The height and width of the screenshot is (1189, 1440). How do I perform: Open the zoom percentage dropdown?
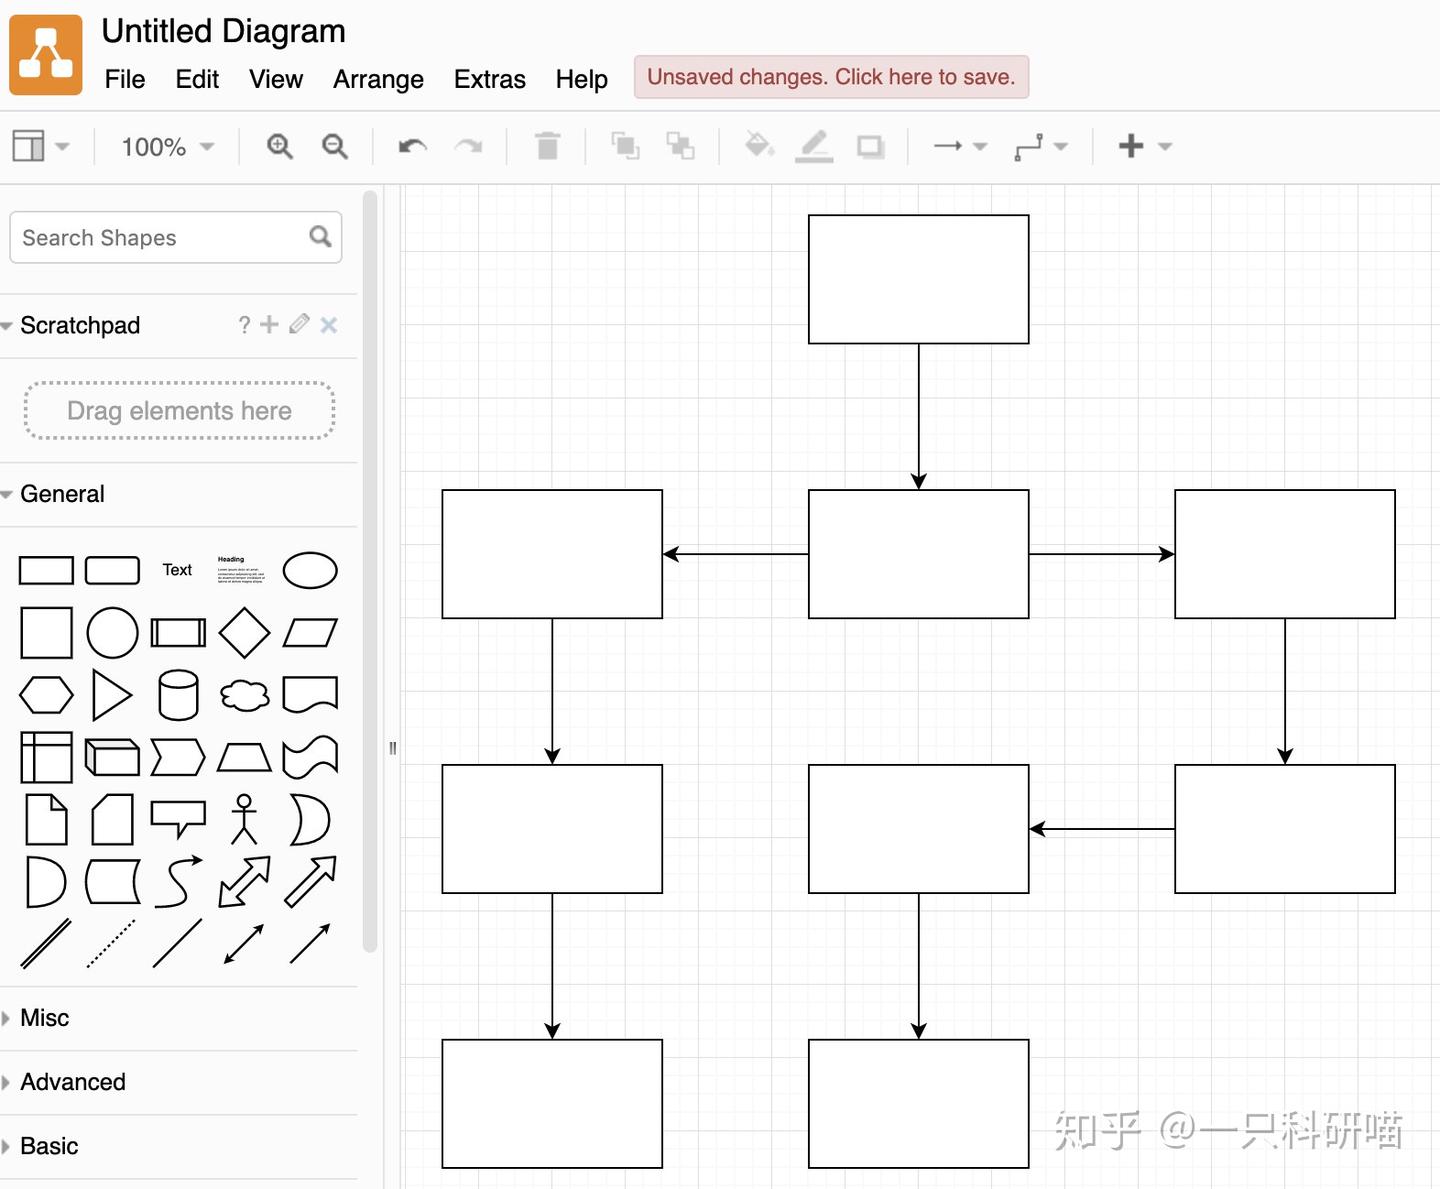click(x=165, y=146)
